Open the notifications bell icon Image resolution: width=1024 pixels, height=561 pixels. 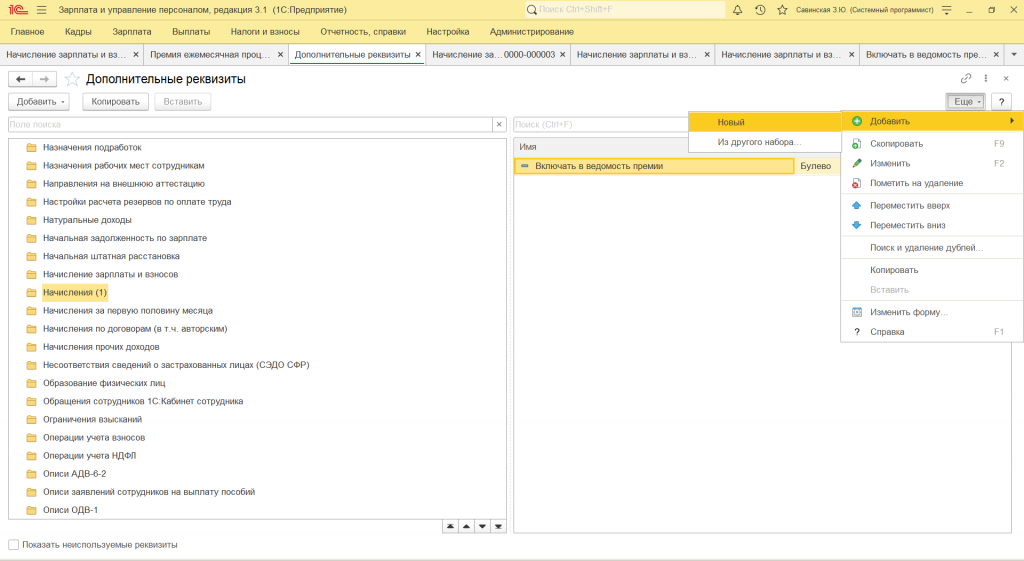click(738, 10)
